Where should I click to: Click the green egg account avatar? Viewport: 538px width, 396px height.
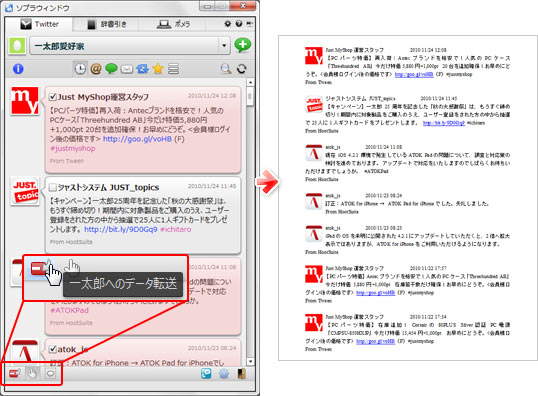(17, 46)
